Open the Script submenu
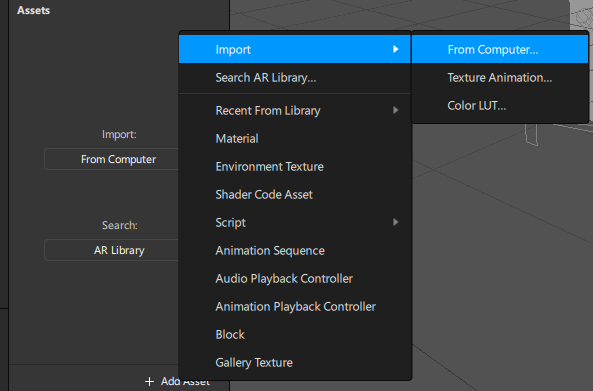The height and width of the screenshot is (391, 593). click(x=295, y=222)
